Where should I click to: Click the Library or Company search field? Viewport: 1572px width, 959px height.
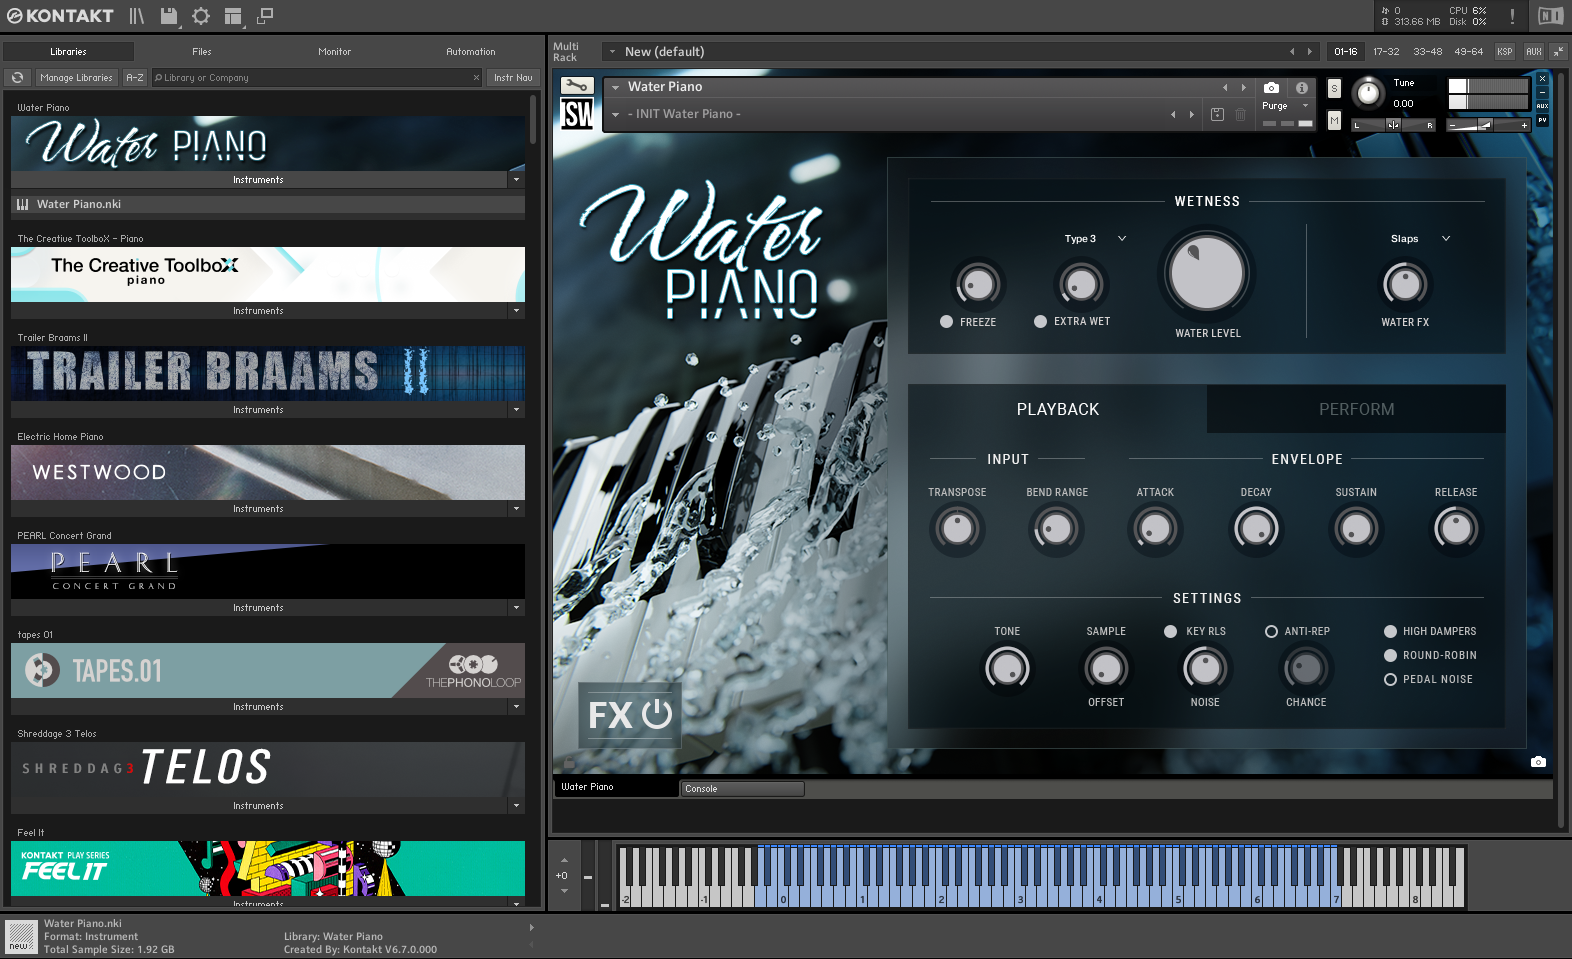click(317, 77)
